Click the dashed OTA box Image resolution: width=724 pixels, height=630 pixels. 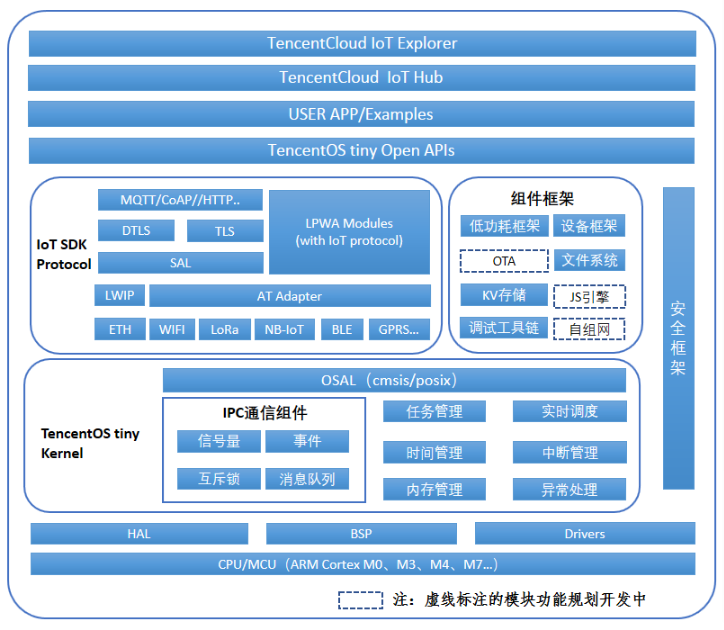pyautogui.click(x=504, y=261)
